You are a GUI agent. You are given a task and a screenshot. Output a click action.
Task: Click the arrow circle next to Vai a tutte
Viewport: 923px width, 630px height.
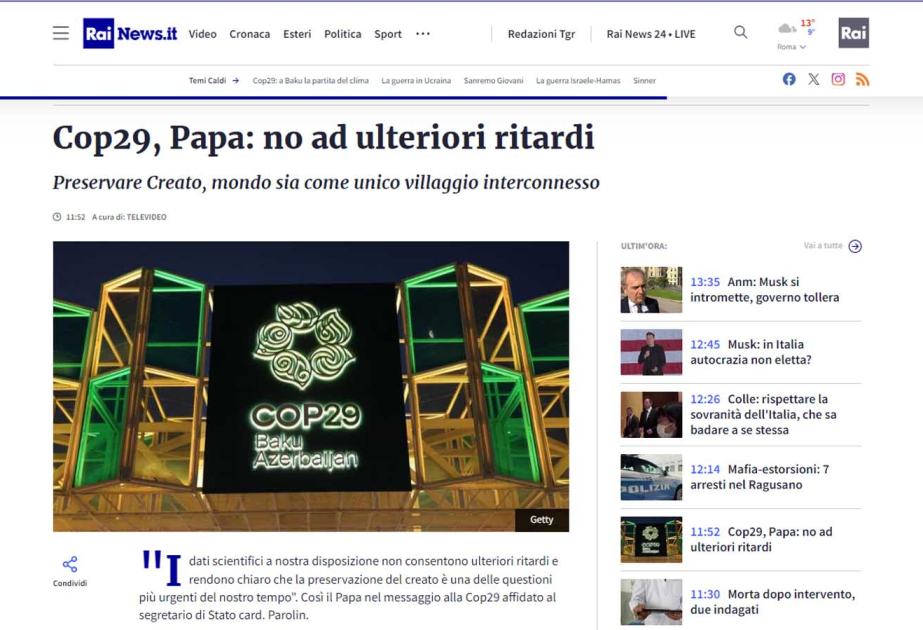click(855, 246)
